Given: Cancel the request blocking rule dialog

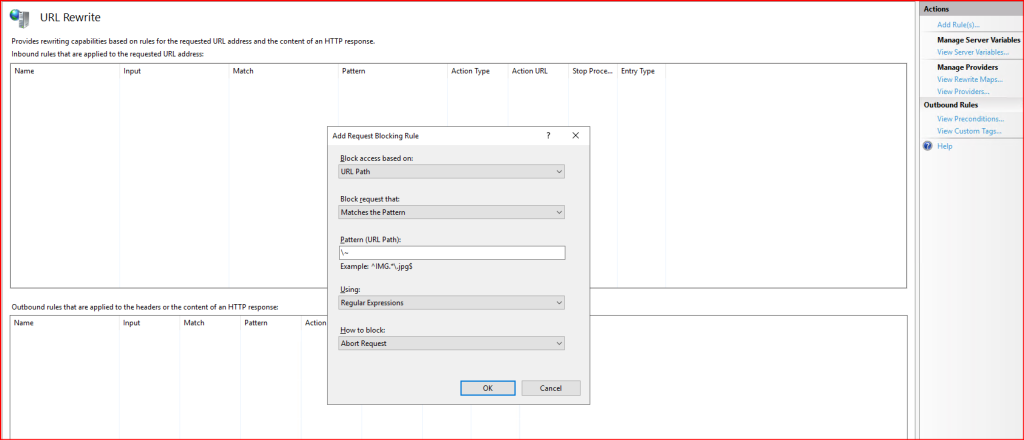Looking at the screenshot, I should 550,388.
